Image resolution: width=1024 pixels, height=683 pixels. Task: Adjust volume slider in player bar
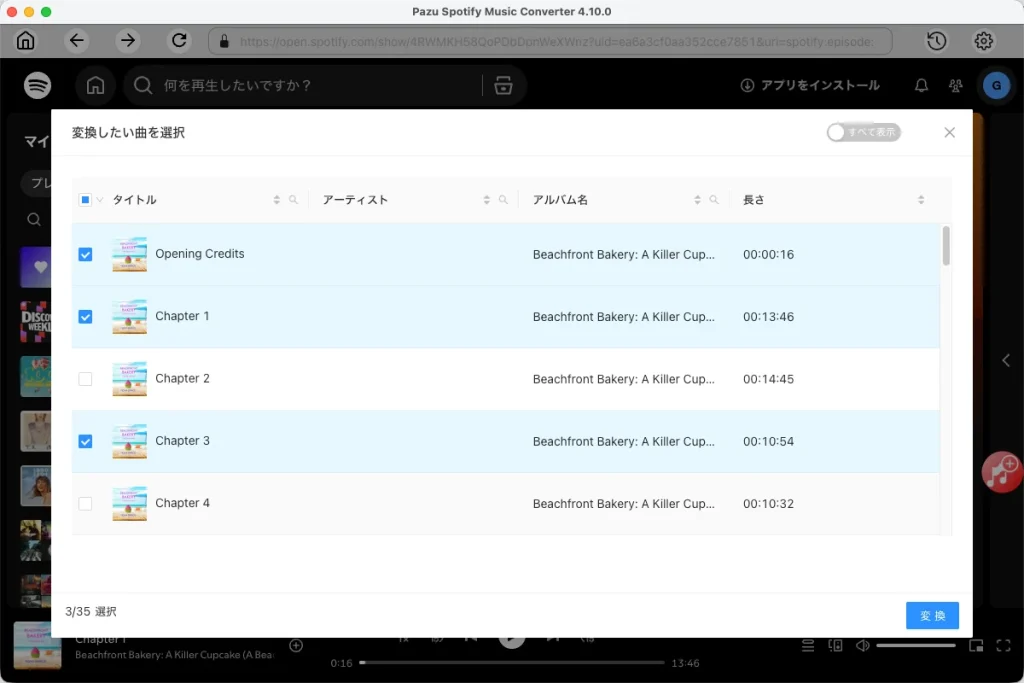click(x=916, y=646)
